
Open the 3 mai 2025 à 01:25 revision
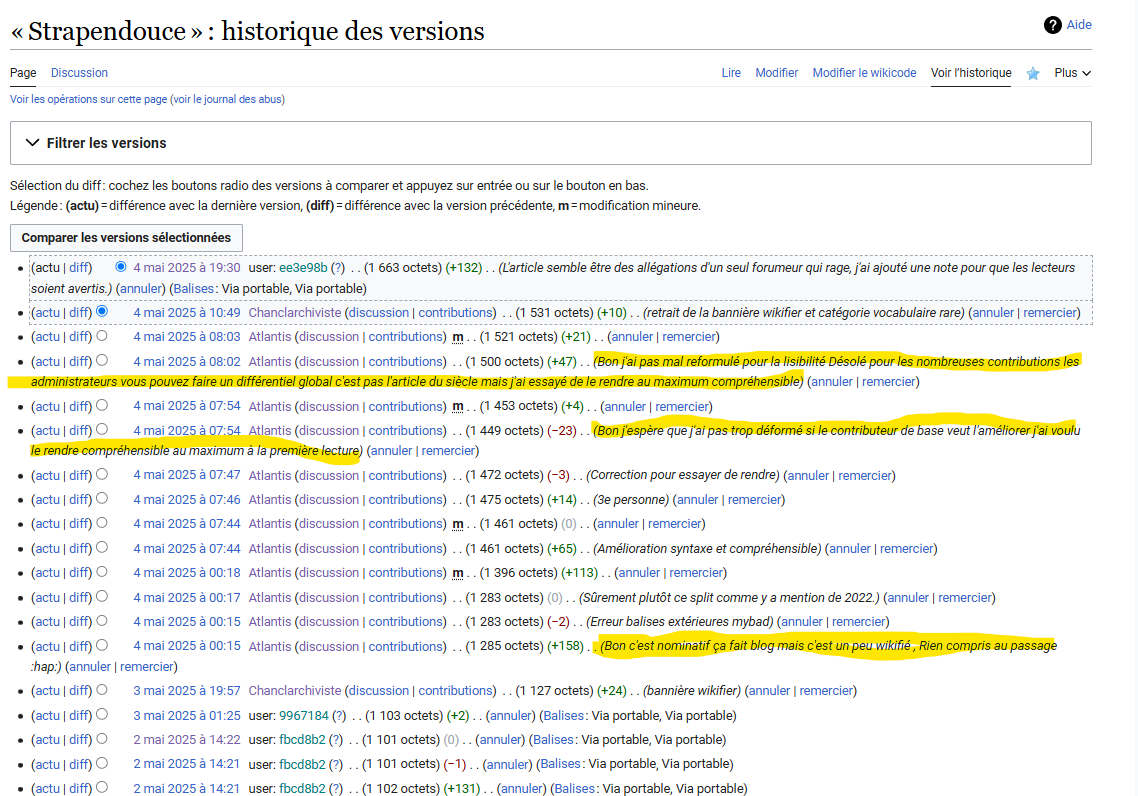(187, 716)
